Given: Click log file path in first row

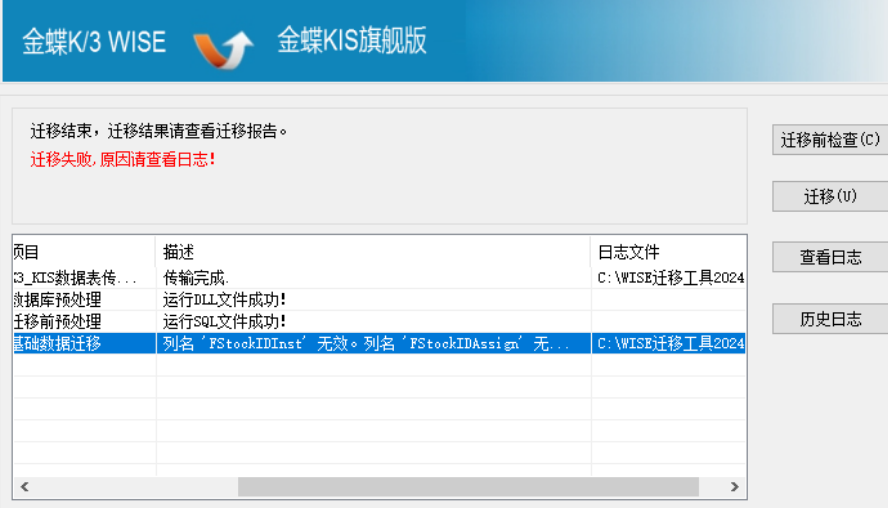Looking at the screenshot, I should [x=671, y=278].
